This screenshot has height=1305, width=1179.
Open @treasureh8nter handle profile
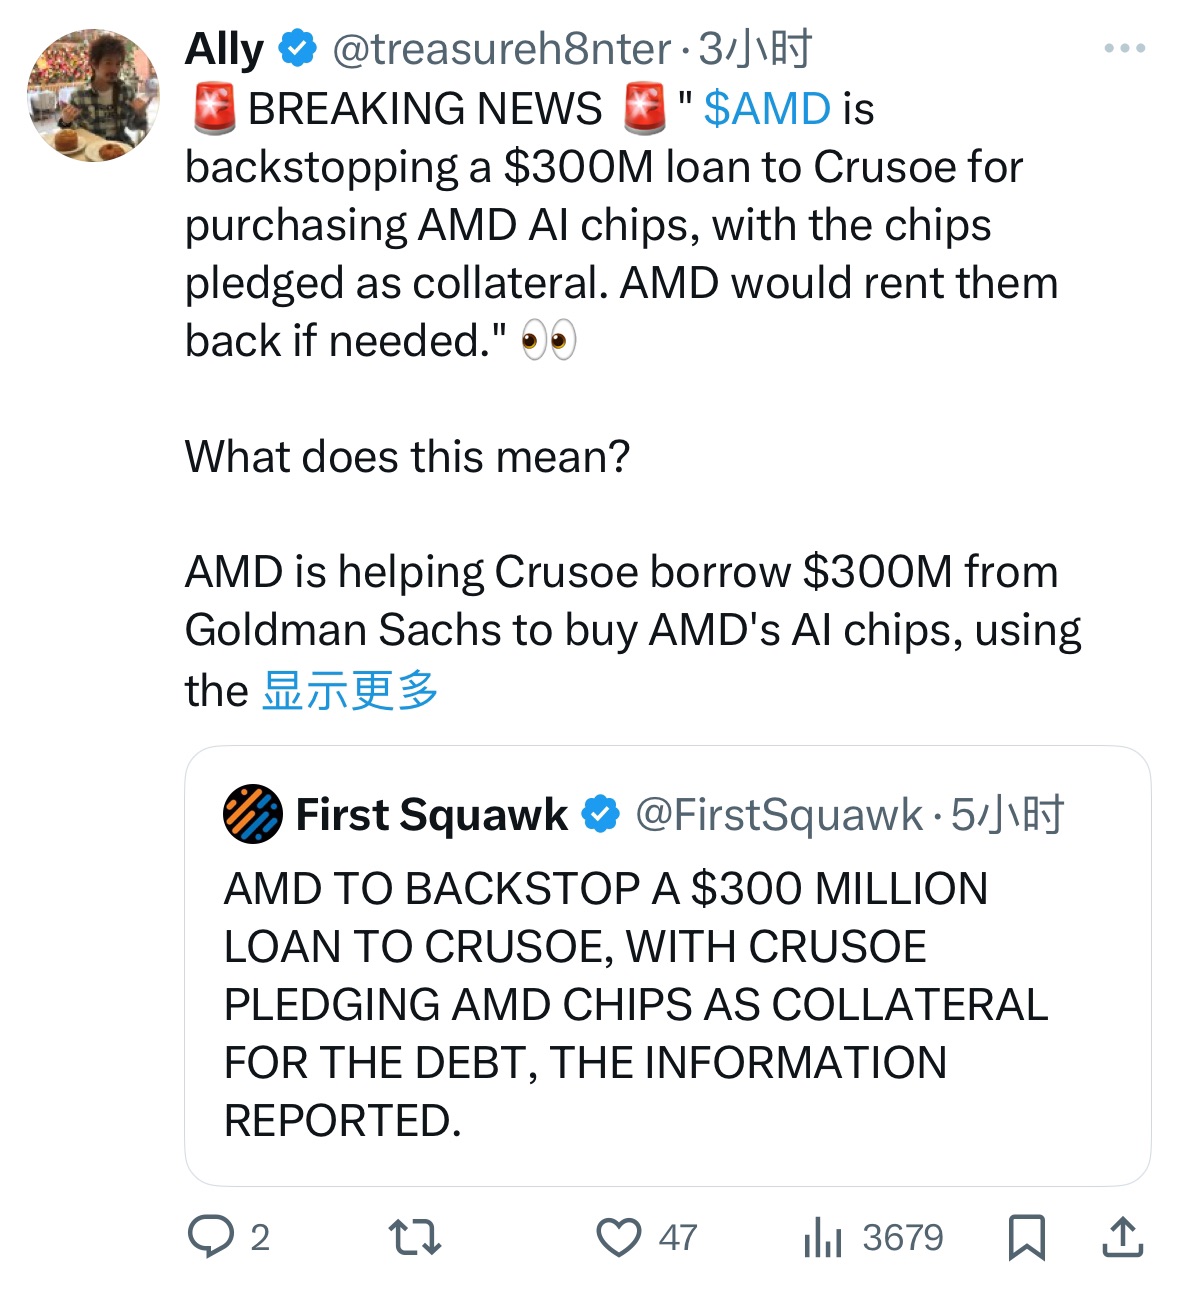click(501, 49)
